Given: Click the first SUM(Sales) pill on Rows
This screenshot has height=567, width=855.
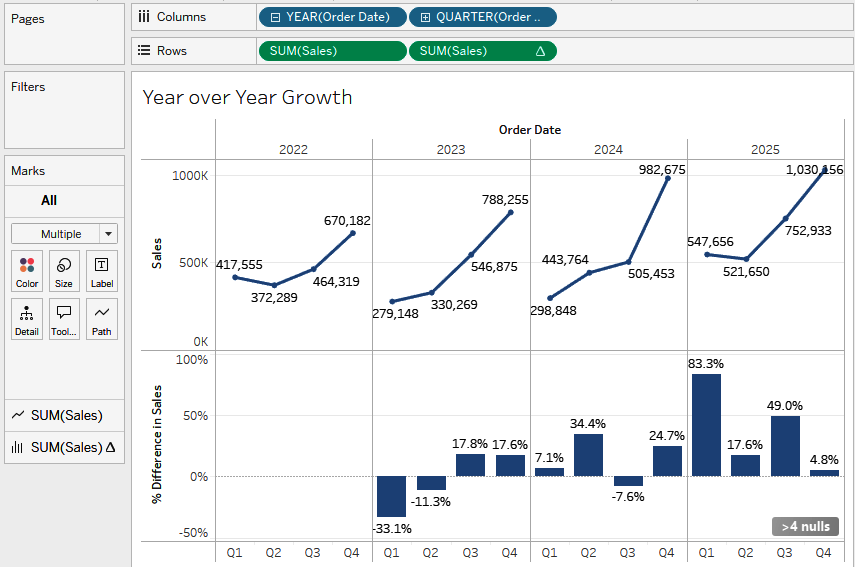Looking at the screenshot, I should 332,51.
